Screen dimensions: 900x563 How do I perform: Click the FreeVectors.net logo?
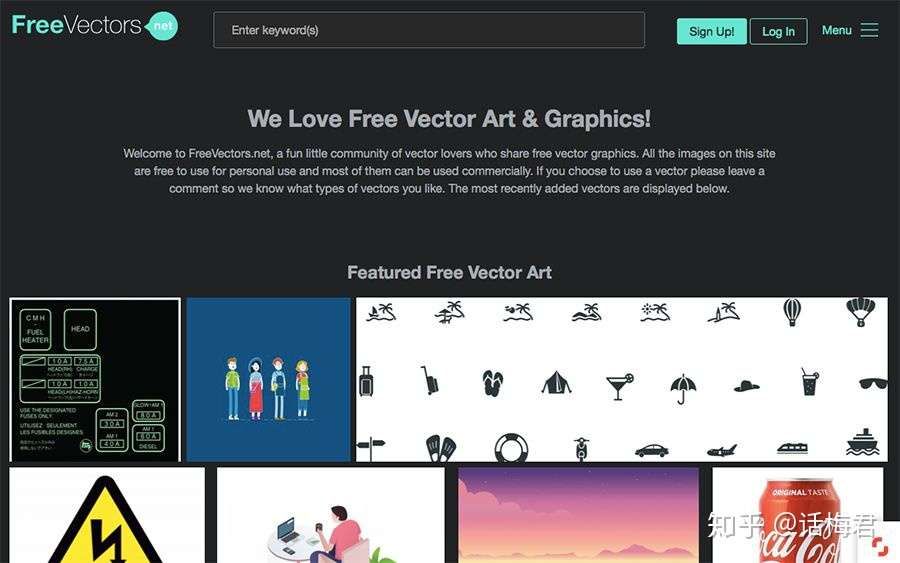95,26
